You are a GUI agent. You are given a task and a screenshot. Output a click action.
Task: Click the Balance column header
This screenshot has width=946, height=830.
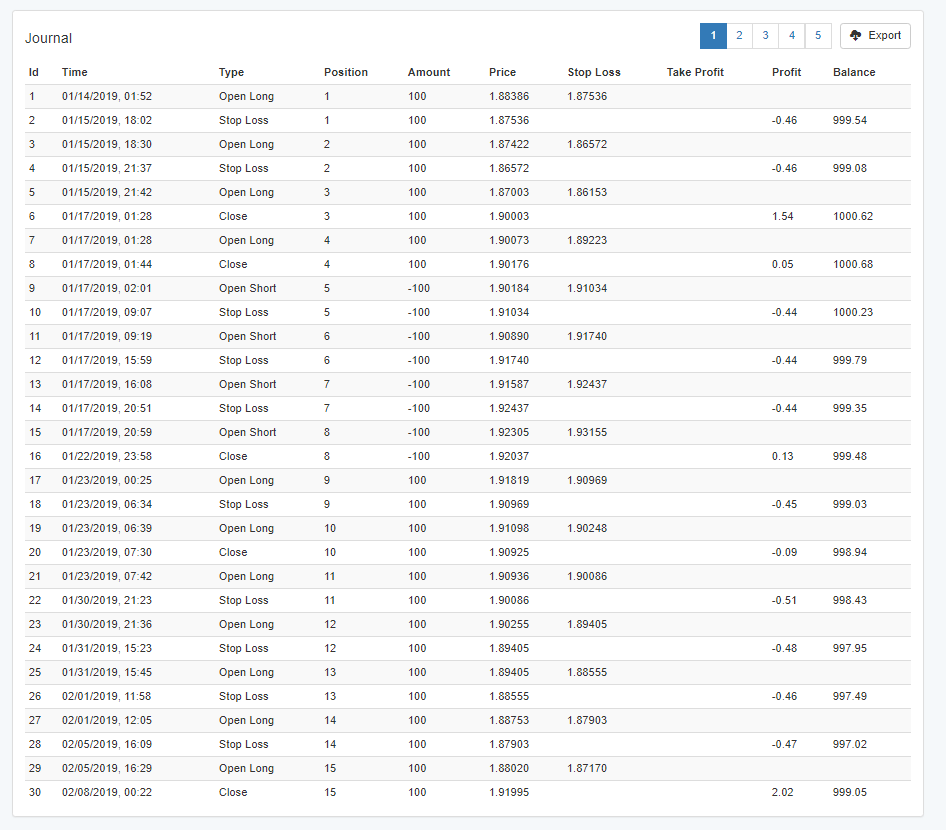[x=854, y=72]
